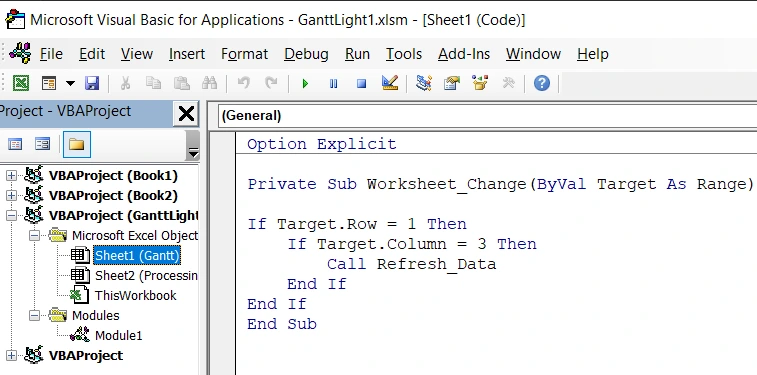Open the Debug menu

[x=306, y=54]
